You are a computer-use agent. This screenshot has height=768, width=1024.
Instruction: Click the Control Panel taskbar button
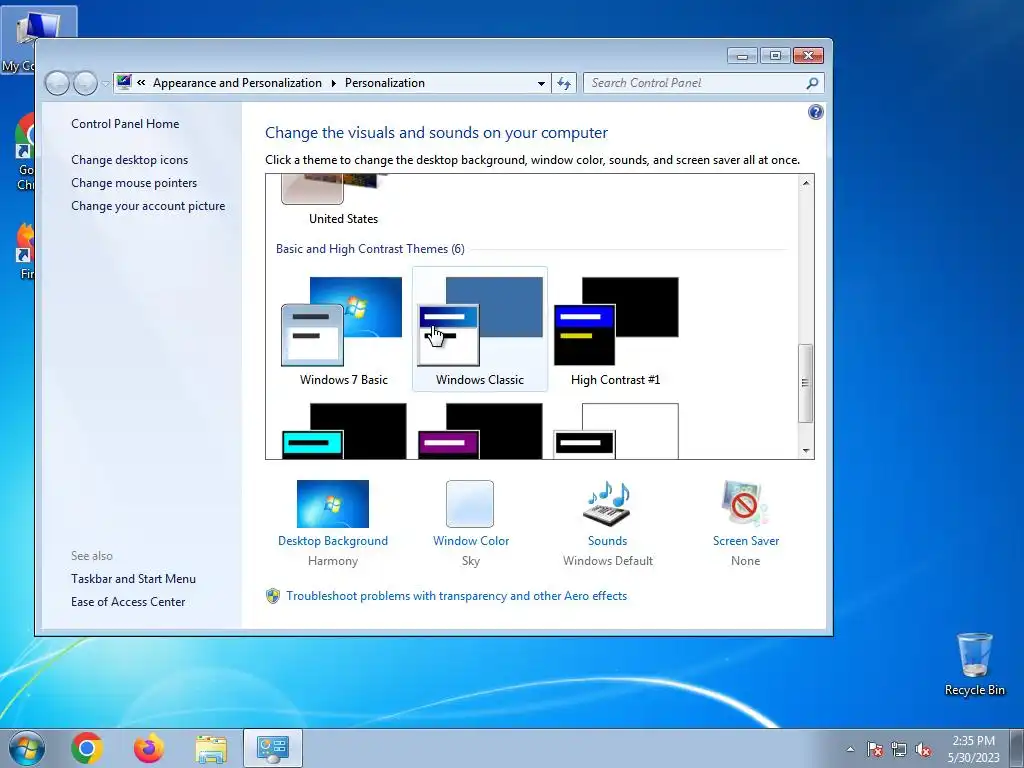click(x=273, y=748)
